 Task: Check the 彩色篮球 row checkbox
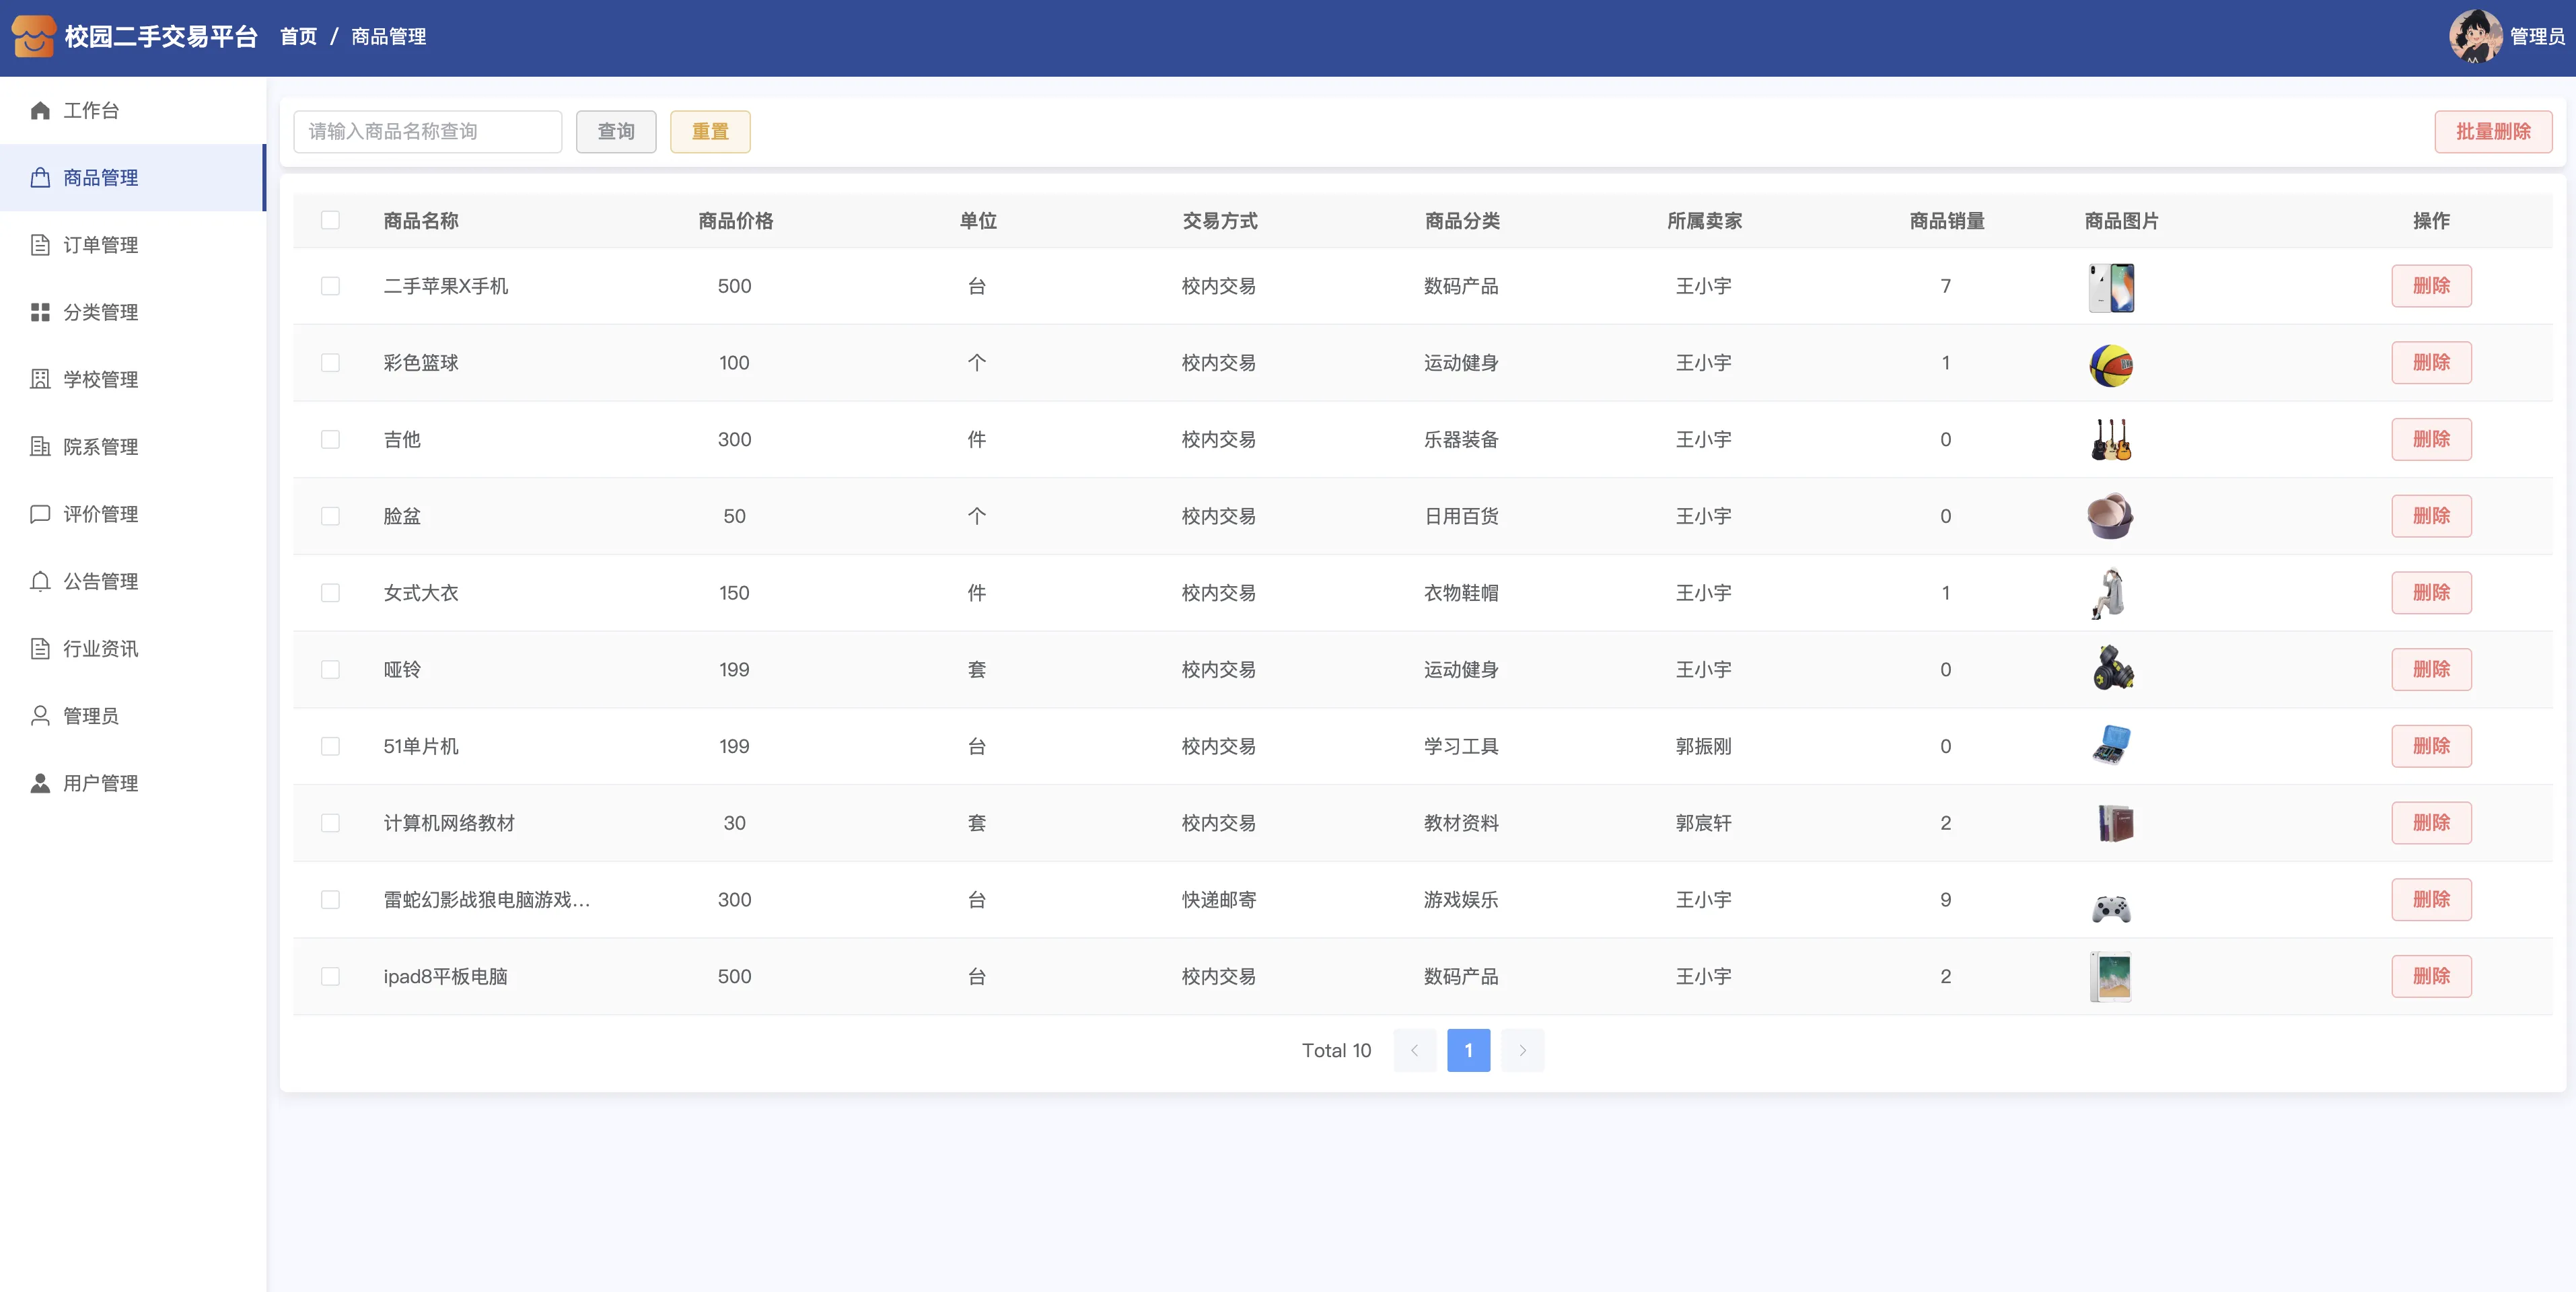coord(330,363)
